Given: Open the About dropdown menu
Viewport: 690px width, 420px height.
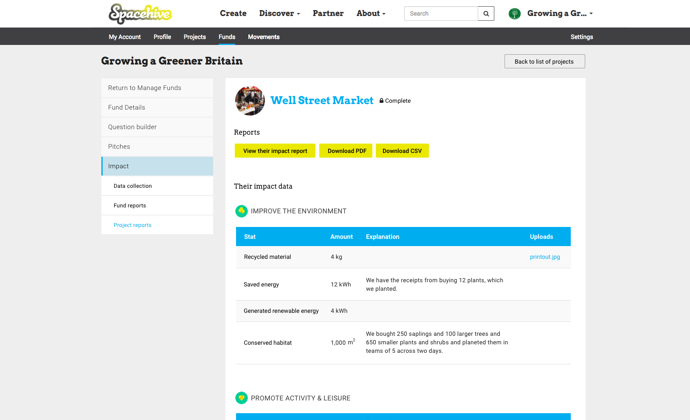Looking at the screenshot, I should pos(371,13).
